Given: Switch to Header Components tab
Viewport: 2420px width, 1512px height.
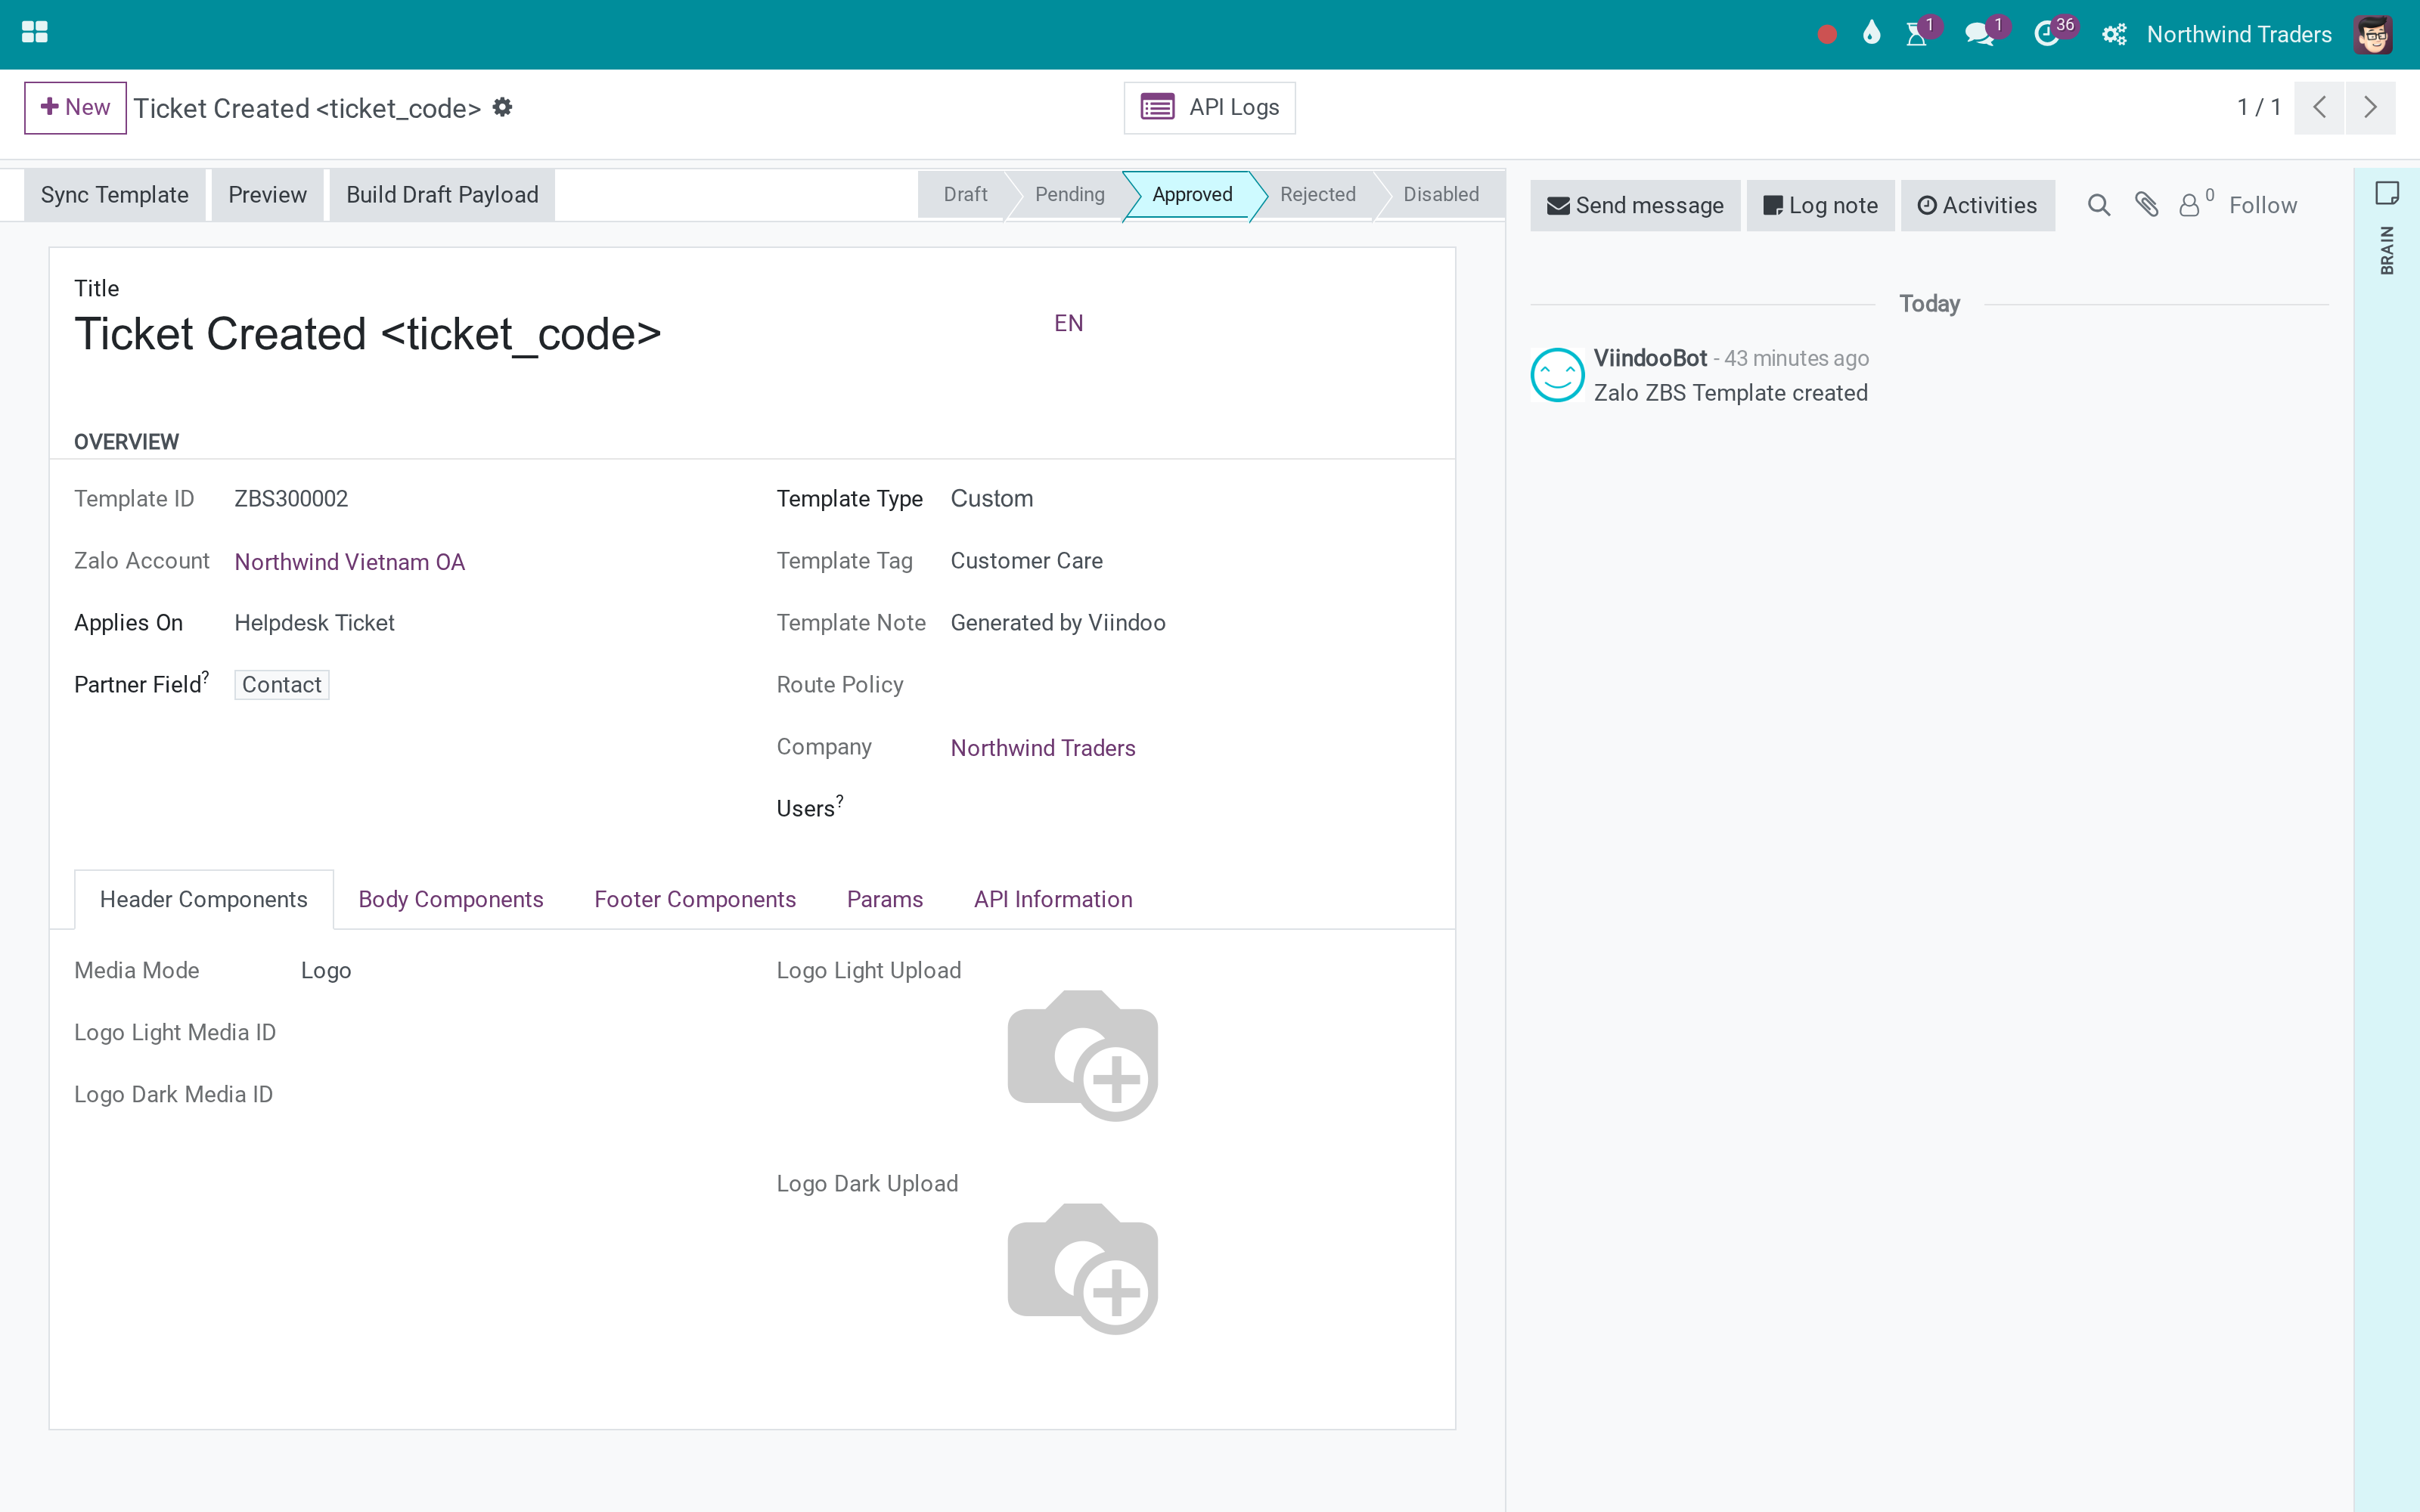Looking at the screenshot, I should pyautogui.click(x=204, y=899).
